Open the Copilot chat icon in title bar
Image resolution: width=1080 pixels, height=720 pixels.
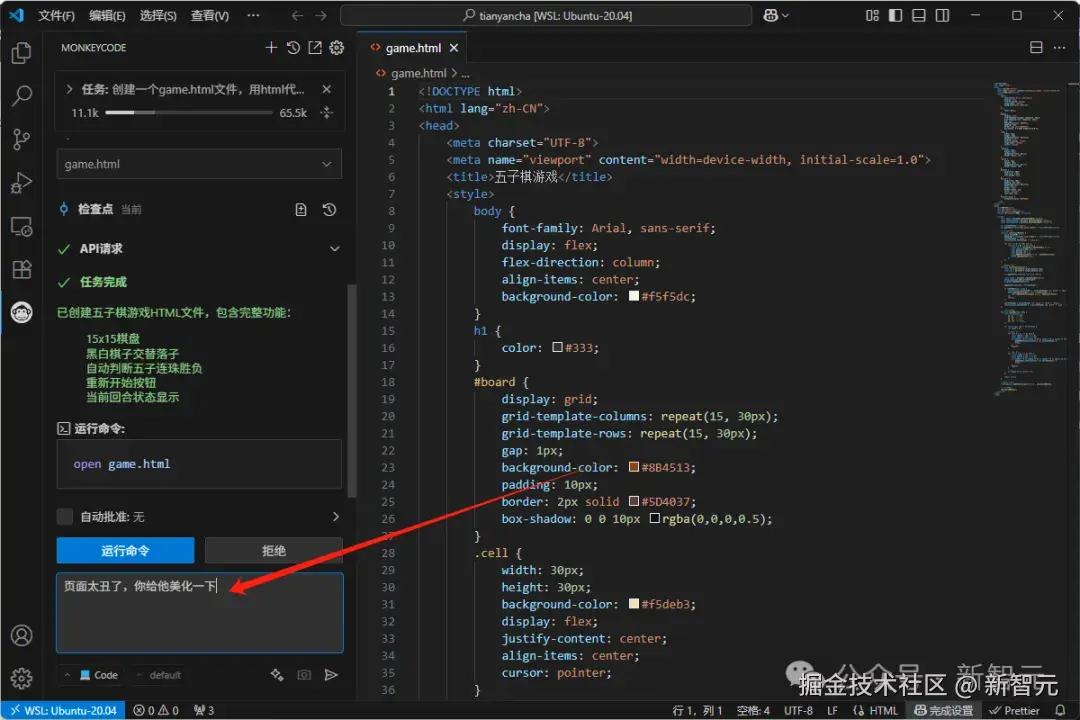[771, 15]
